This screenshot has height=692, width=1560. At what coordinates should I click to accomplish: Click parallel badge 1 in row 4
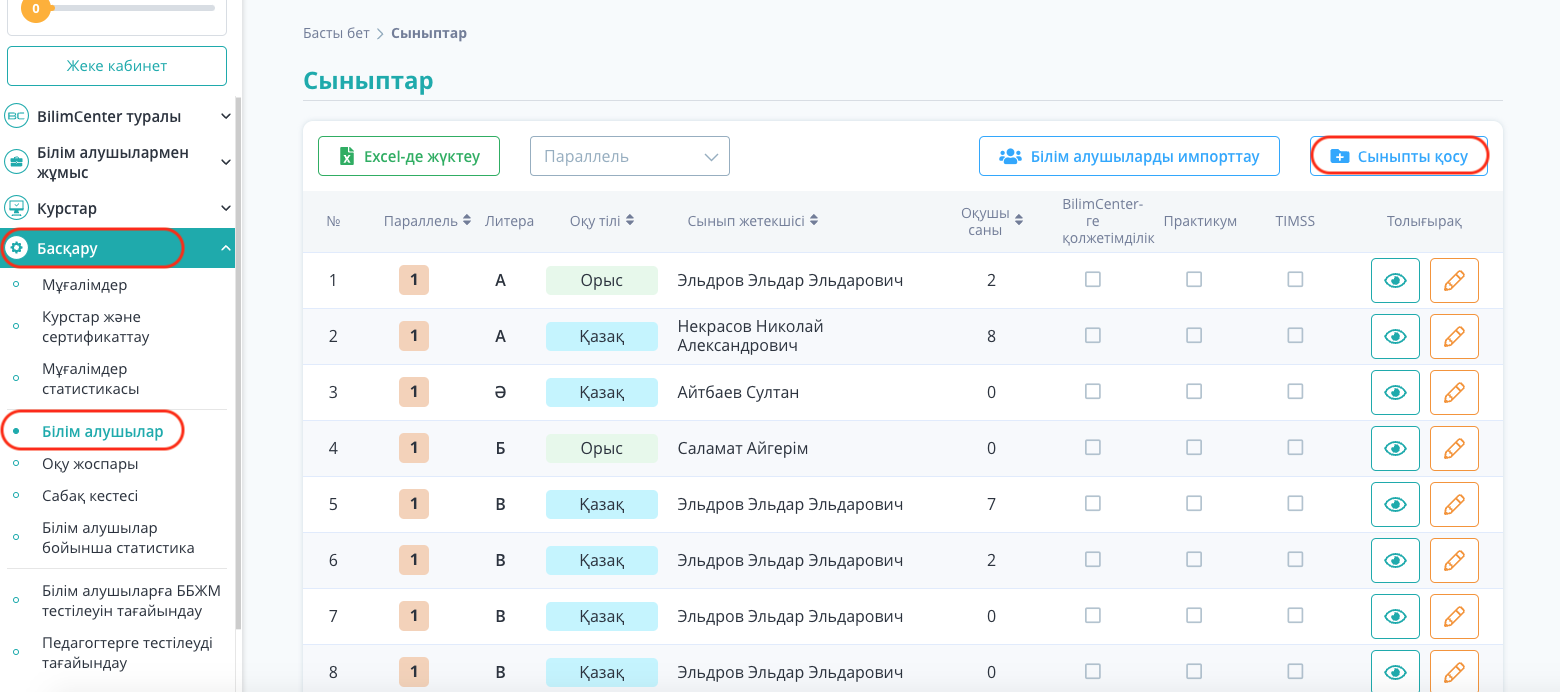tap(414, 448)
